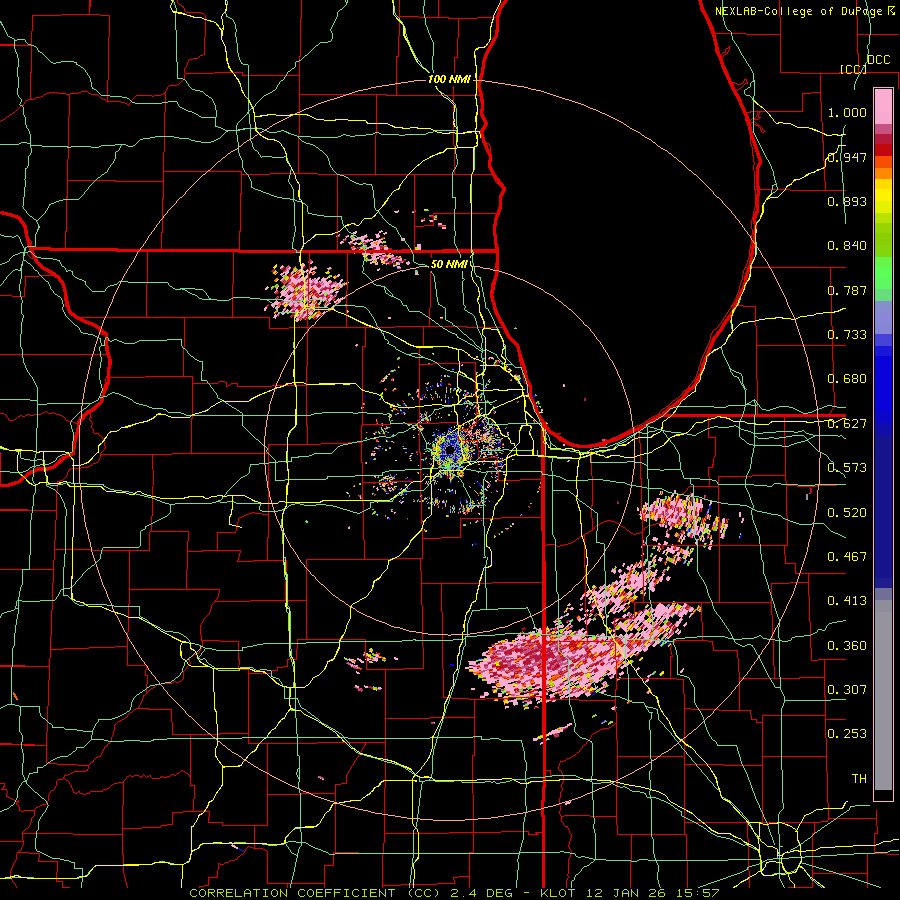Viewport: 900px width, 900px height.
Task: Select the [CC] legend label
Action: [x=853, y=69]
